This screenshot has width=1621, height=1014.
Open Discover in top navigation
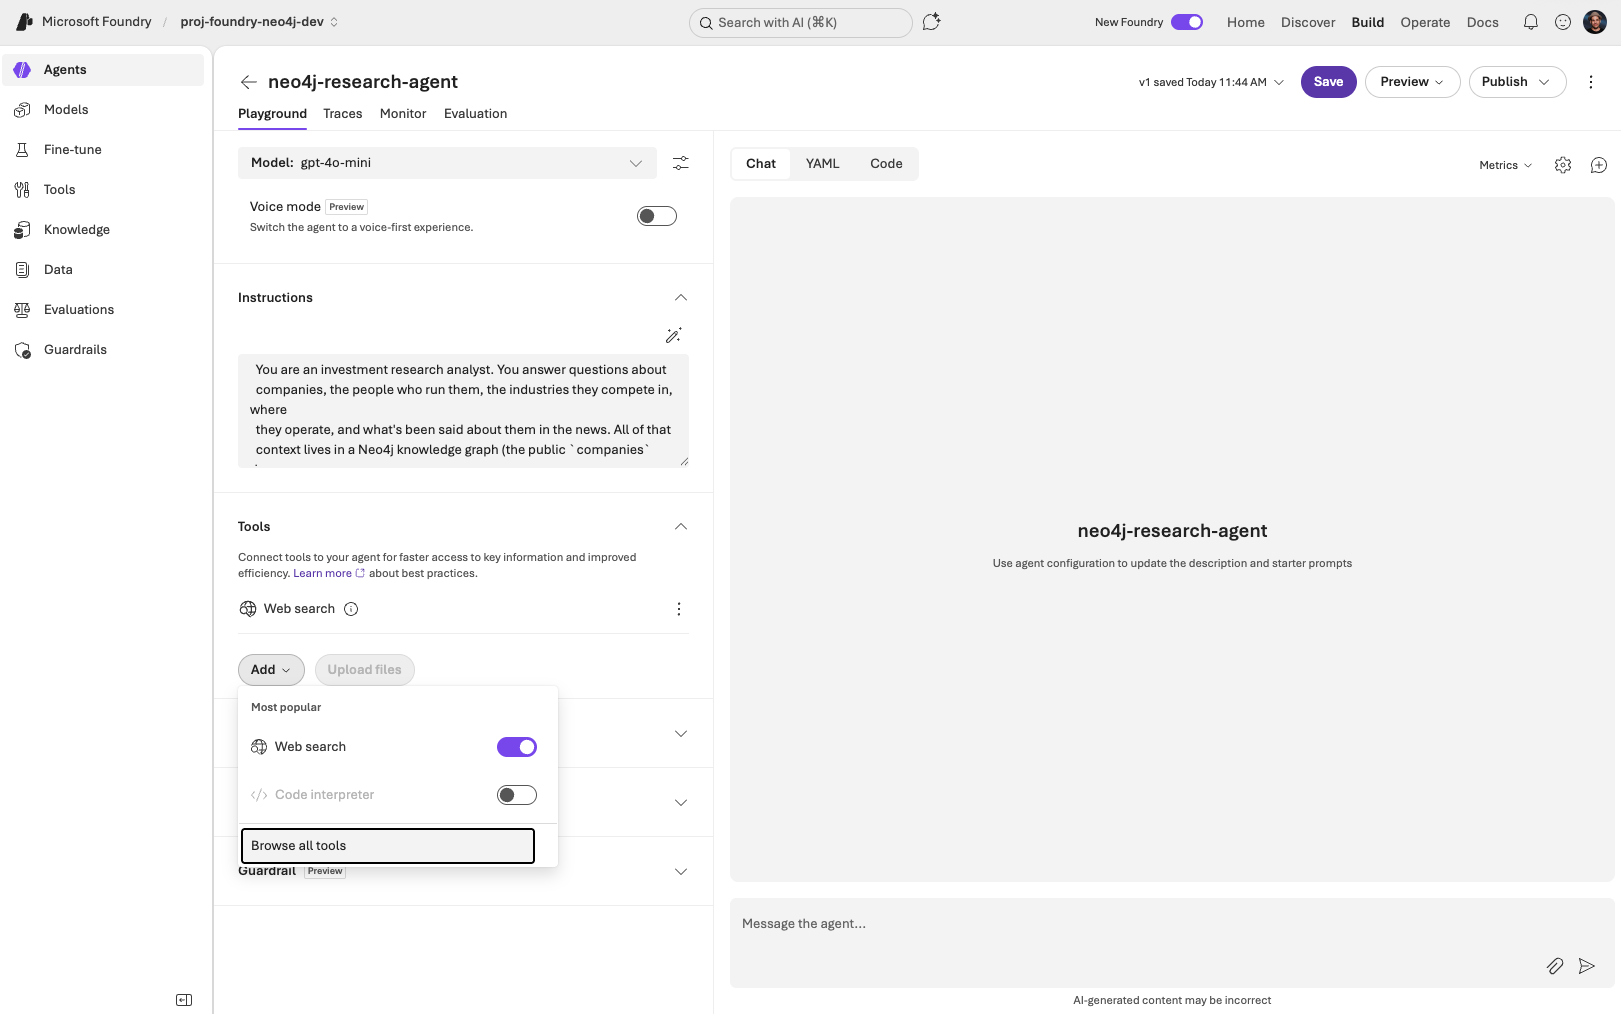pyautogui.click(x=1308, y=22)
